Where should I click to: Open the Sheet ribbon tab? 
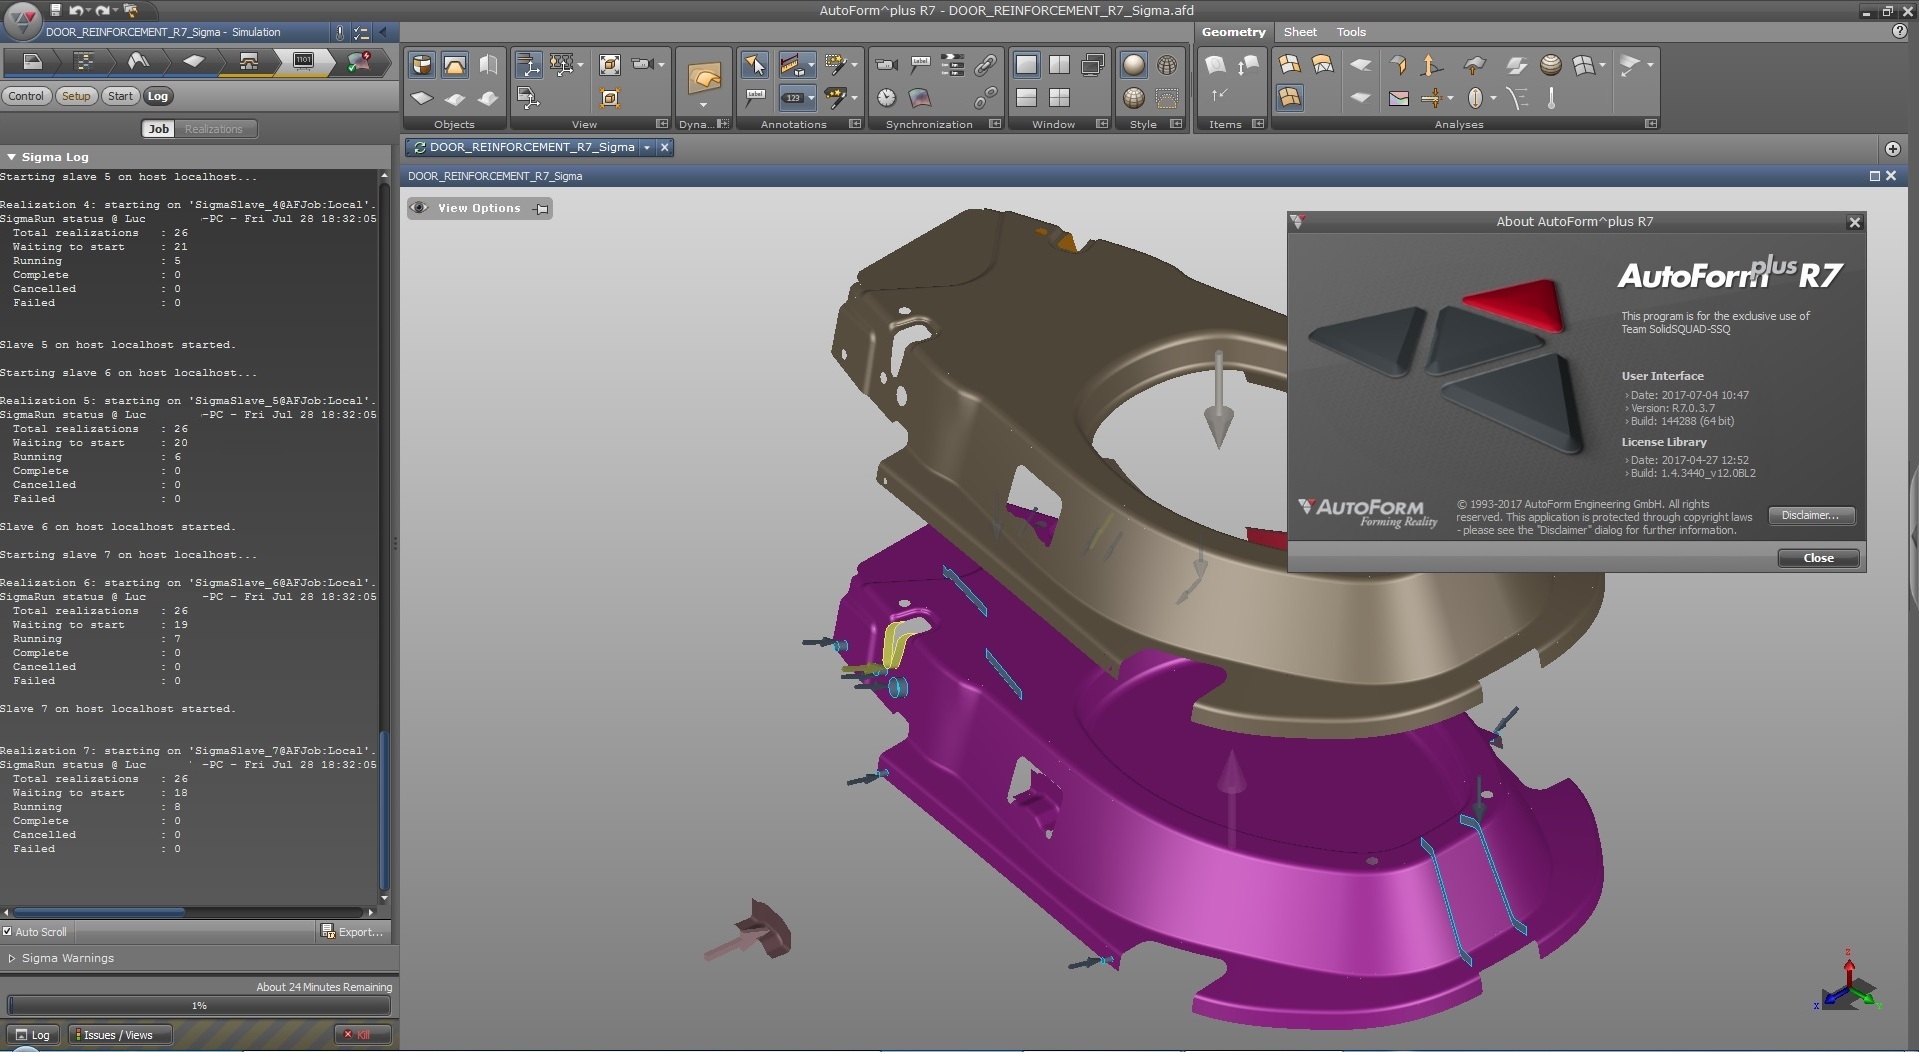point(1300,32)
